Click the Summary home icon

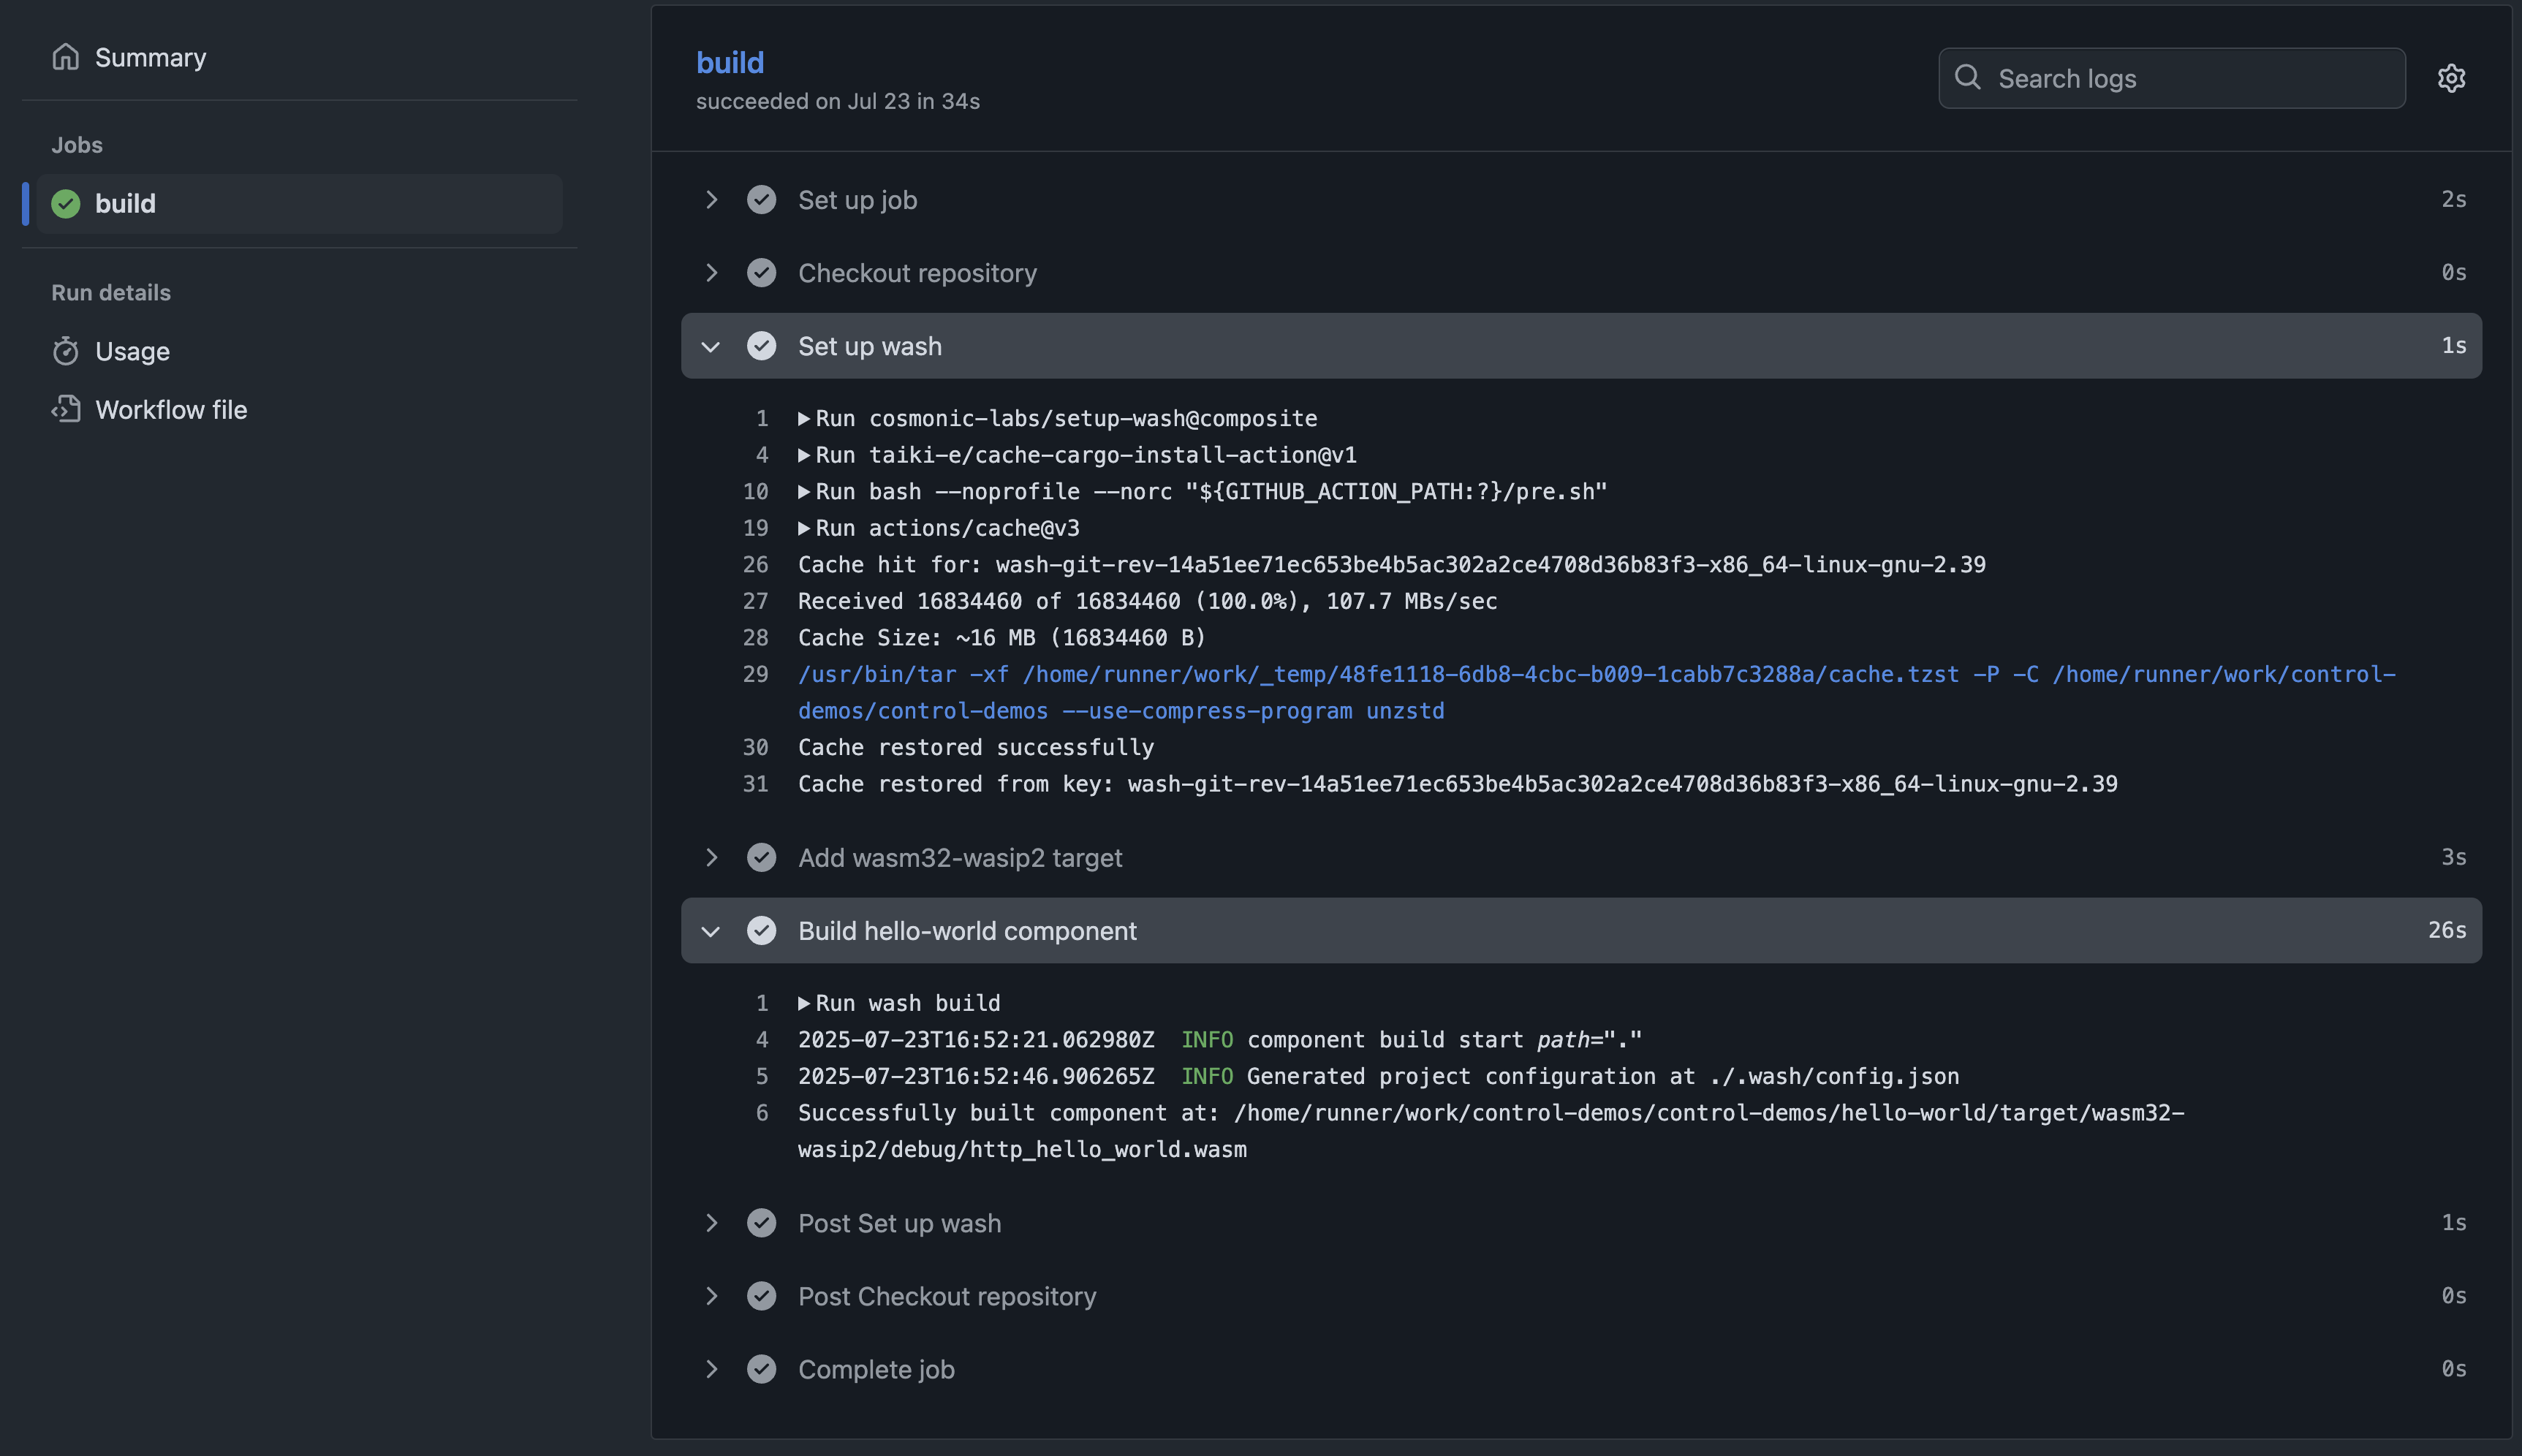(x=66, y=57)
